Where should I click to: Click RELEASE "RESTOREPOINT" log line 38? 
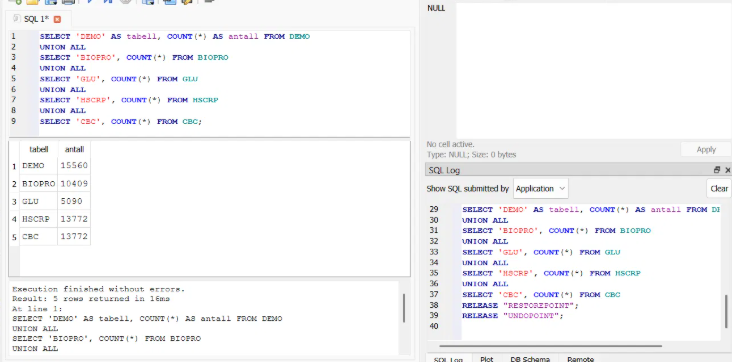tap(520, 305)
